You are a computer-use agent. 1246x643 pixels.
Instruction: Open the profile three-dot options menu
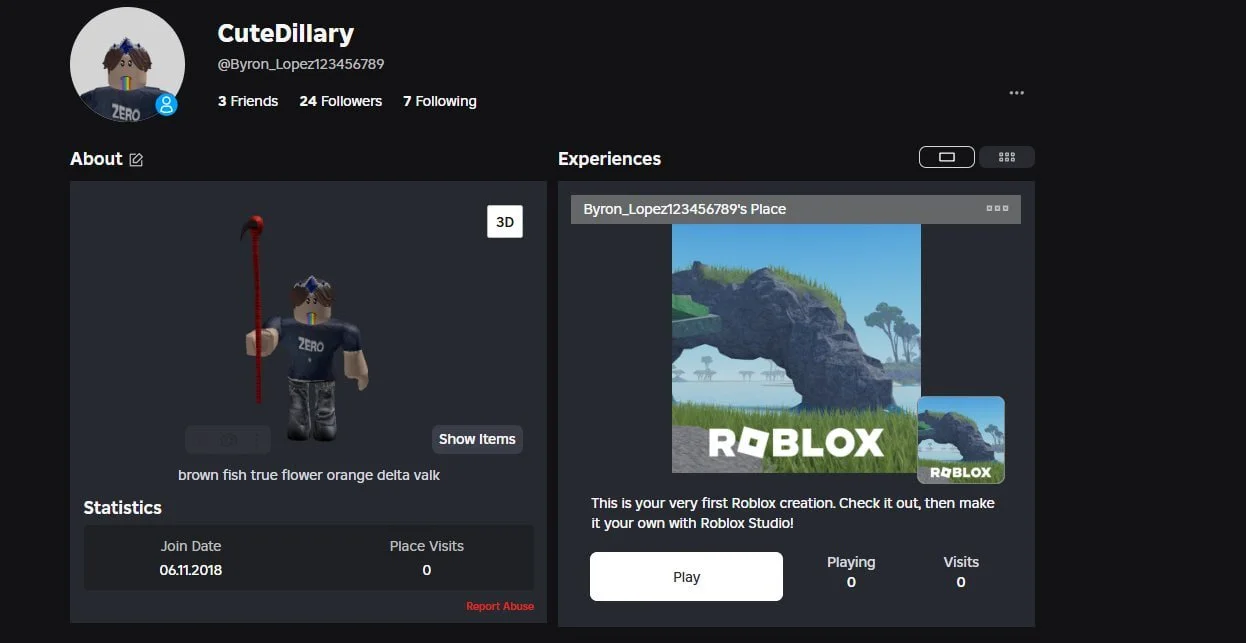point(1016,93)
